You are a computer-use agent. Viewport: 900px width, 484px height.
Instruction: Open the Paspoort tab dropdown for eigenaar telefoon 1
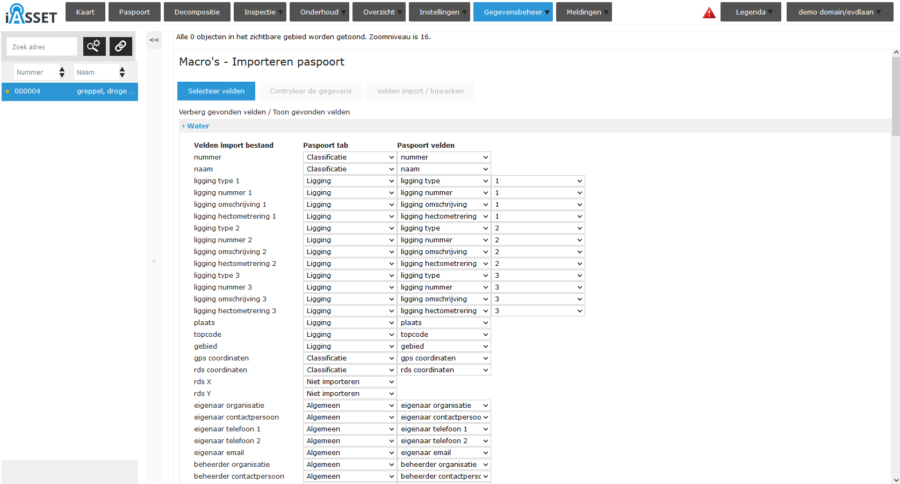350,429
